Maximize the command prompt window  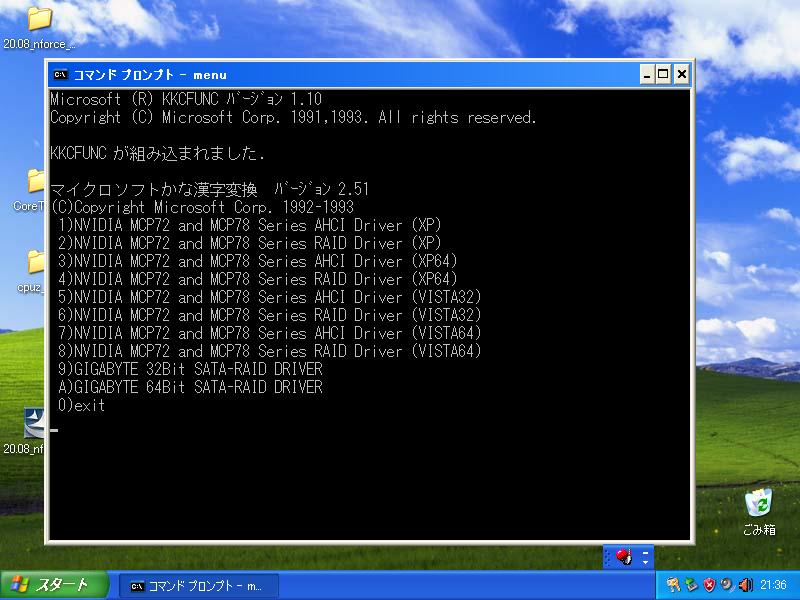click(x=663, y=74)
